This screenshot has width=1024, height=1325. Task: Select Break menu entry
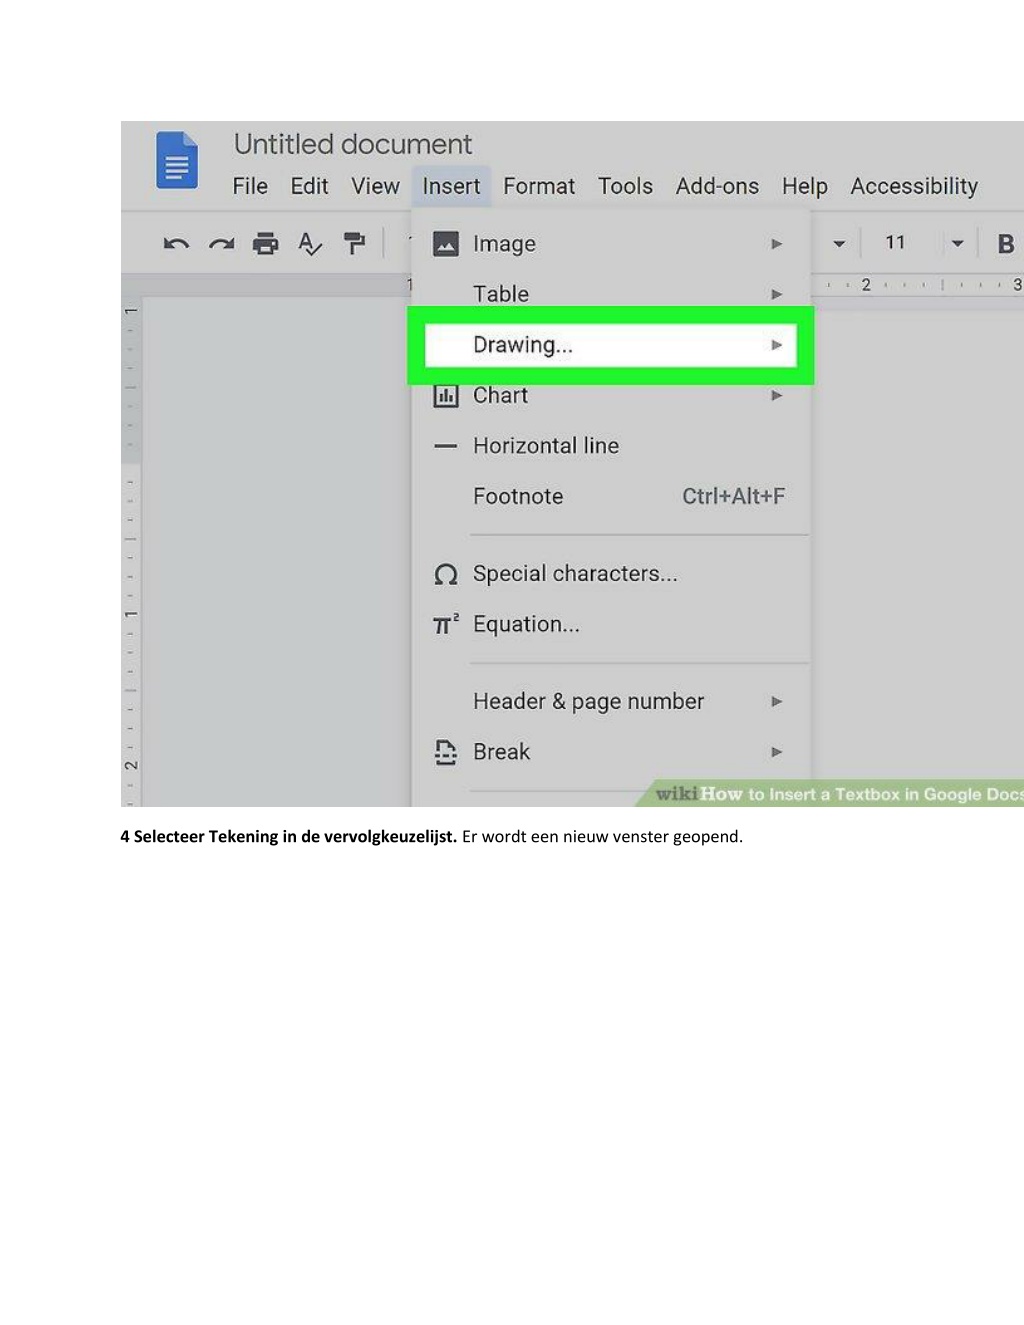coord(610,752)
